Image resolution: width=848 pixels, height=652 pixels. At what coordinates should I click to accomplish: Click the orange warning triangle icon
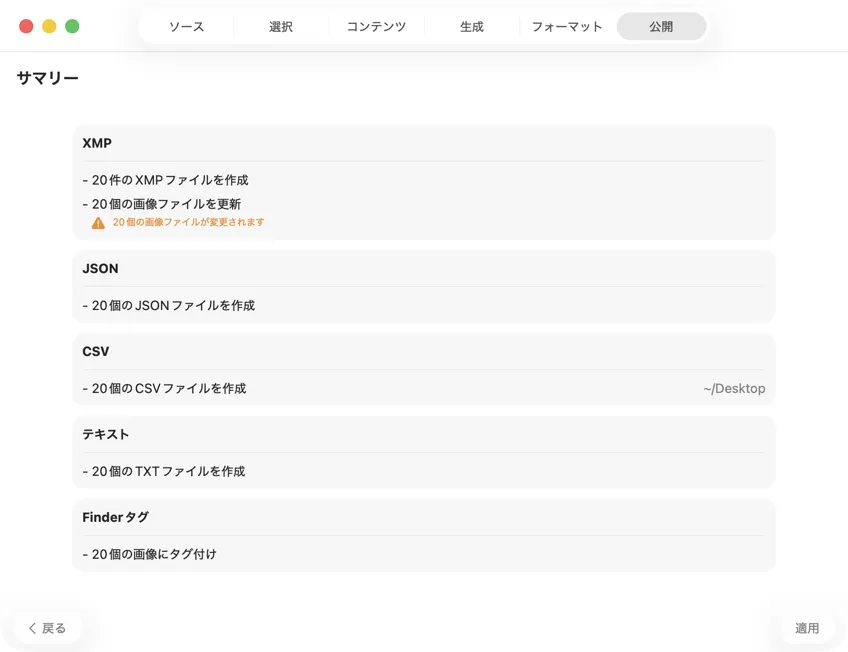[x=98, y=223]
